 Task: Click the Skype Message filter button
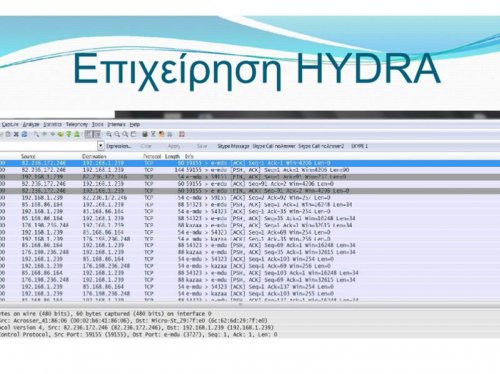(x=233, y=146)
